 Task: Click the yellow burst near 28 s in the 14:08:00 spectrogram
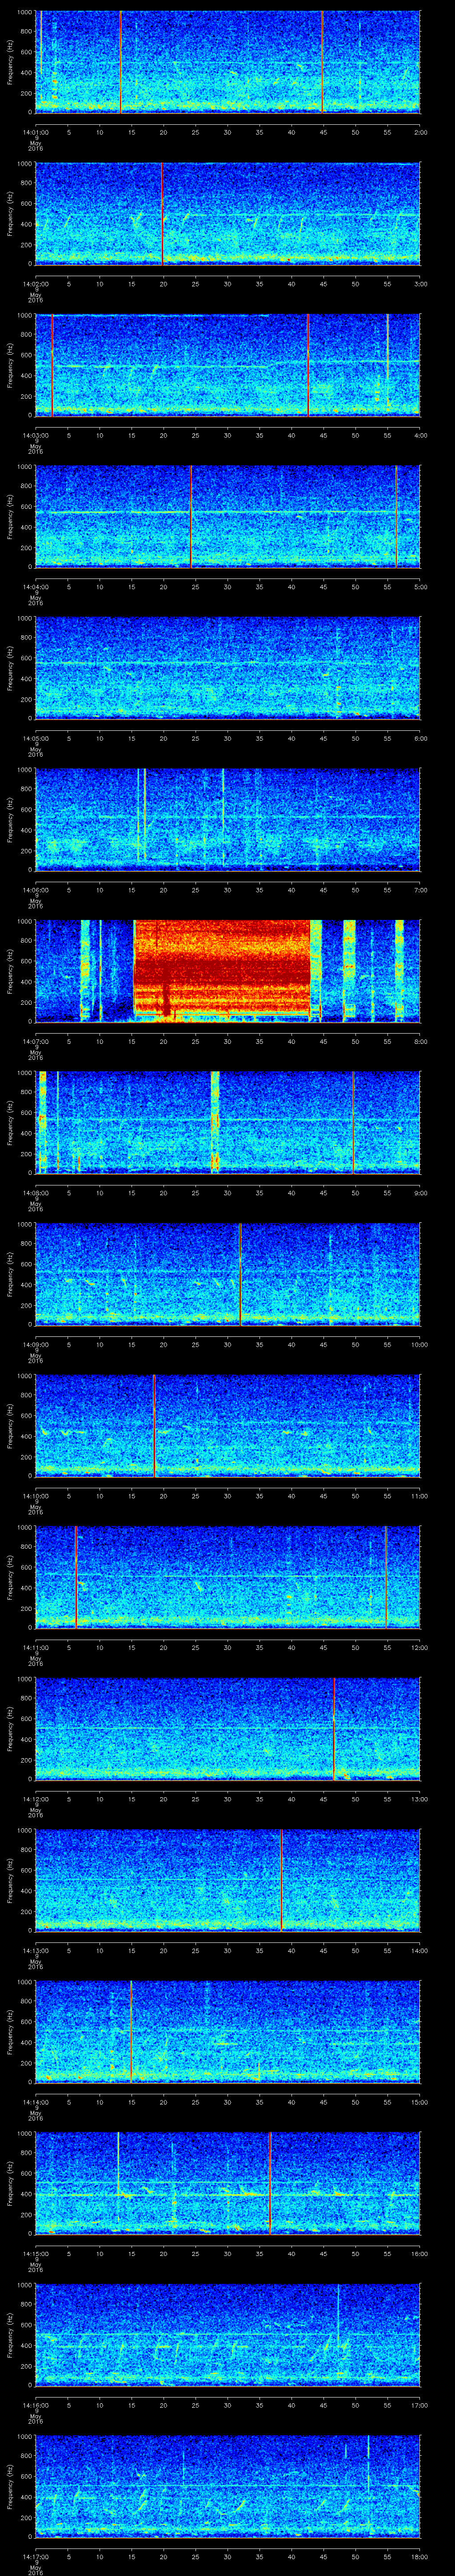(215, 1122)
